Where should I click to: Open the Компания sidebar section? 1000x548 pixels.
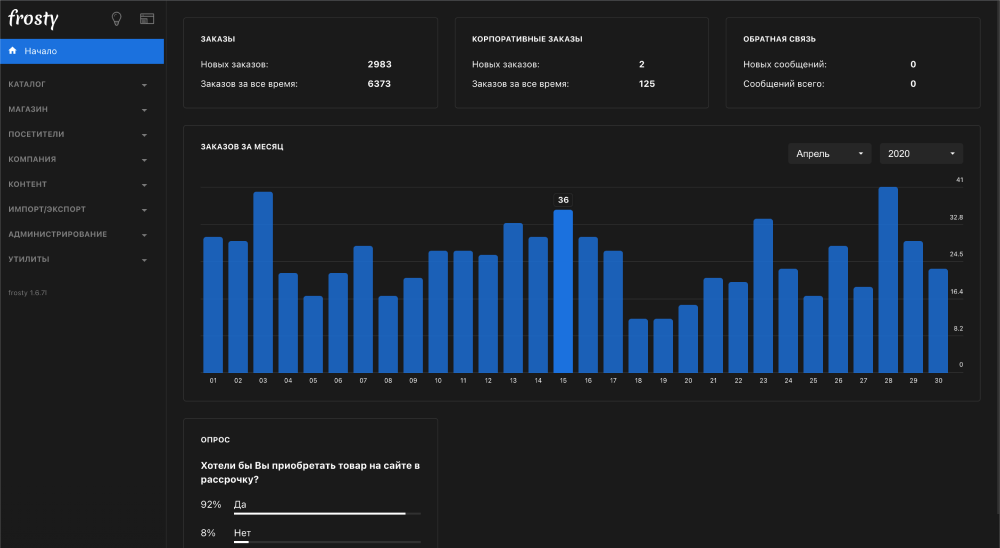[x=32, y=159]
